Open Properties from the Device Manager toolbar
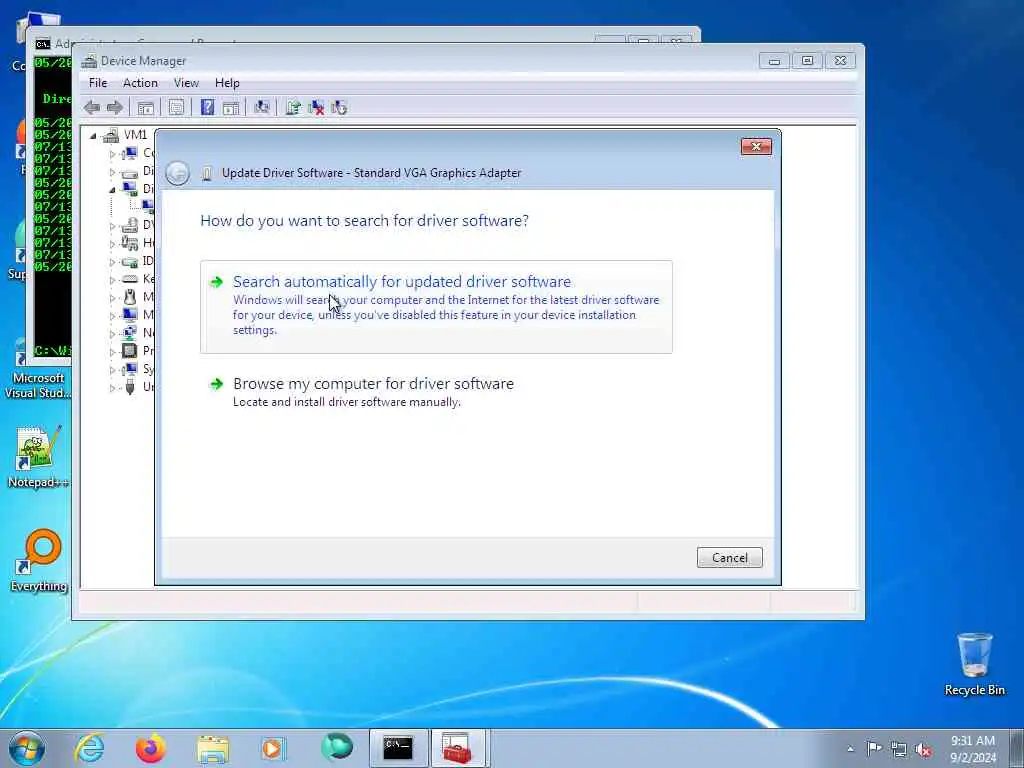 pyautogui.click(x=176, y=108)
